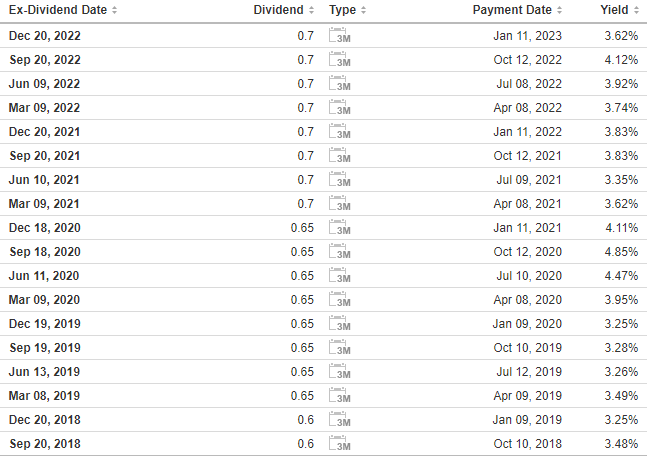The height and width of the screenshot is (456, 647).
Task: Click 3M calendar icon in Dec 20, 2018 row
Action: tap(340, 419)
